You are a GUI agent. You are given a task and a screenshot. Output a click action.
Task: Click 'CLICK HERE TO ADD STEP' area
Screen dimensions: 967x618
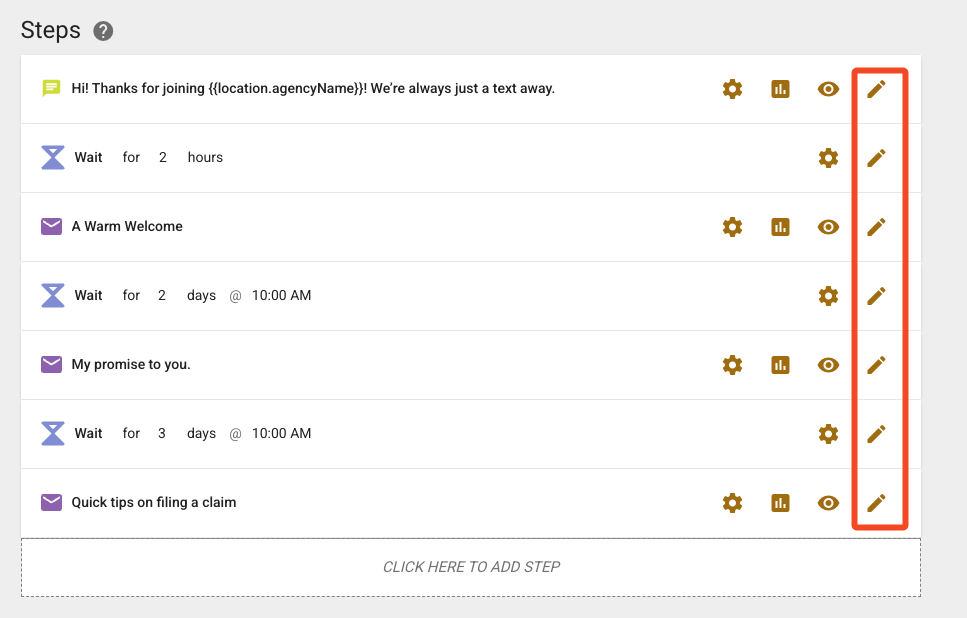471,567
